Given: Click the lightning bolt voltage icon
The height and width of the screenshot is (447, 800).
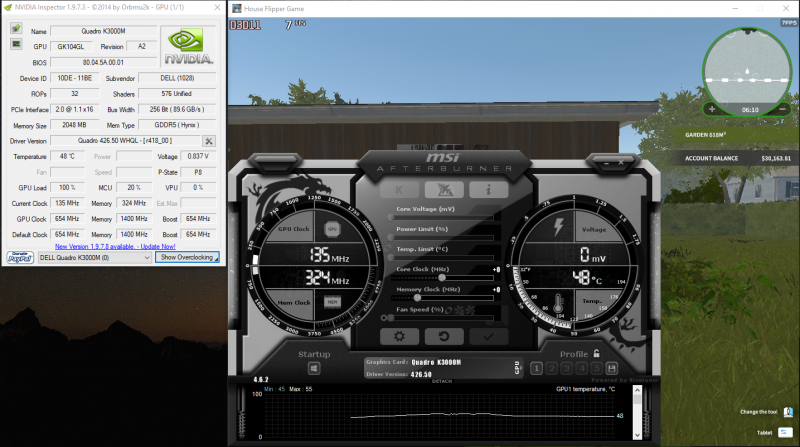Looking at the screenshot, I should click(558, 226).
